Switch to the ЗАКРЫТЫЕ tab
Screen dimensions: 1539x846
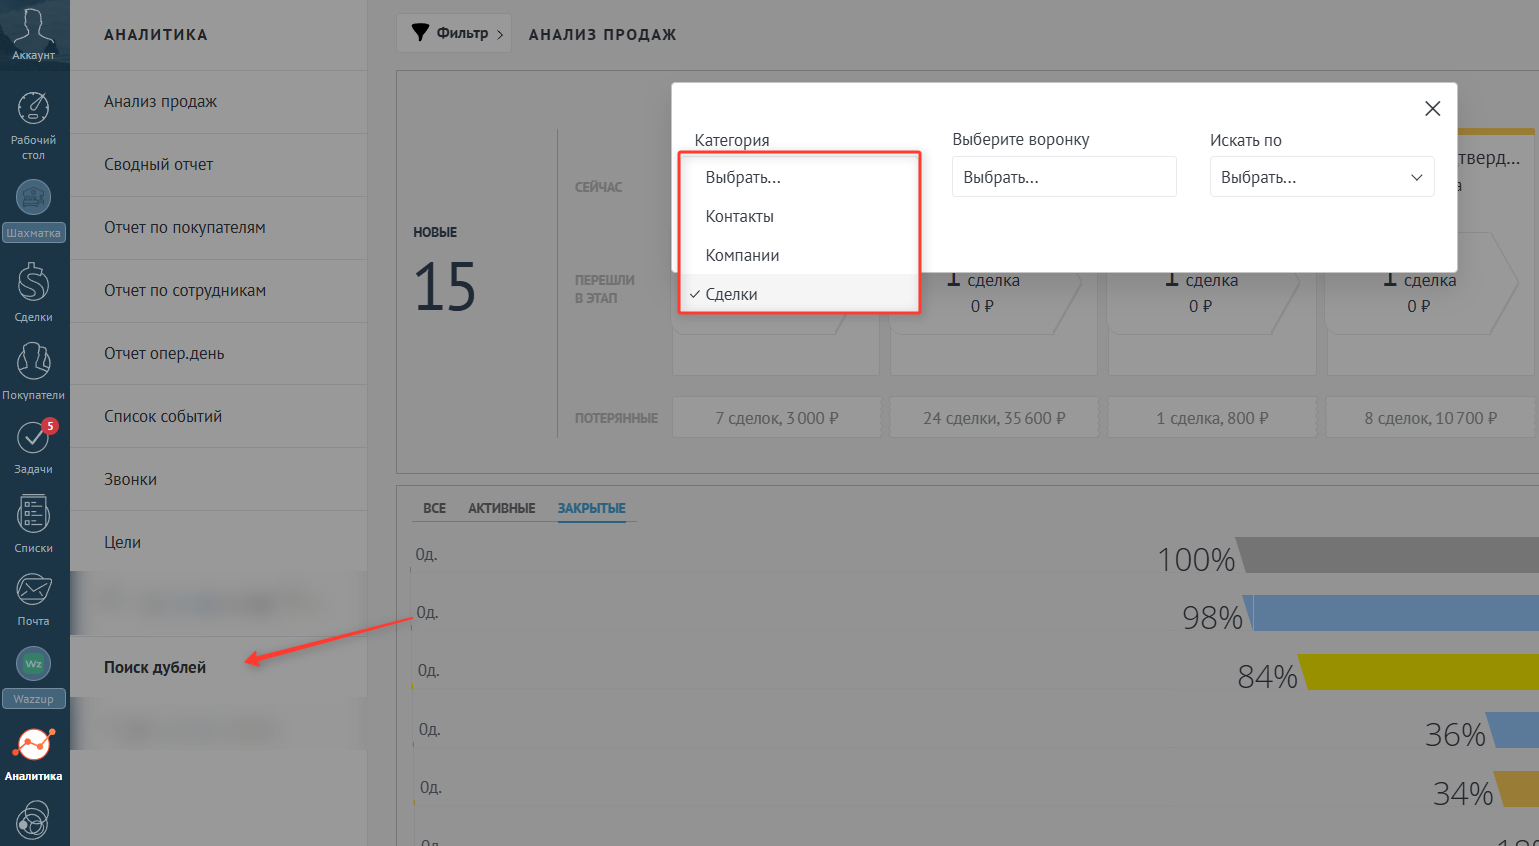(592, 508)
